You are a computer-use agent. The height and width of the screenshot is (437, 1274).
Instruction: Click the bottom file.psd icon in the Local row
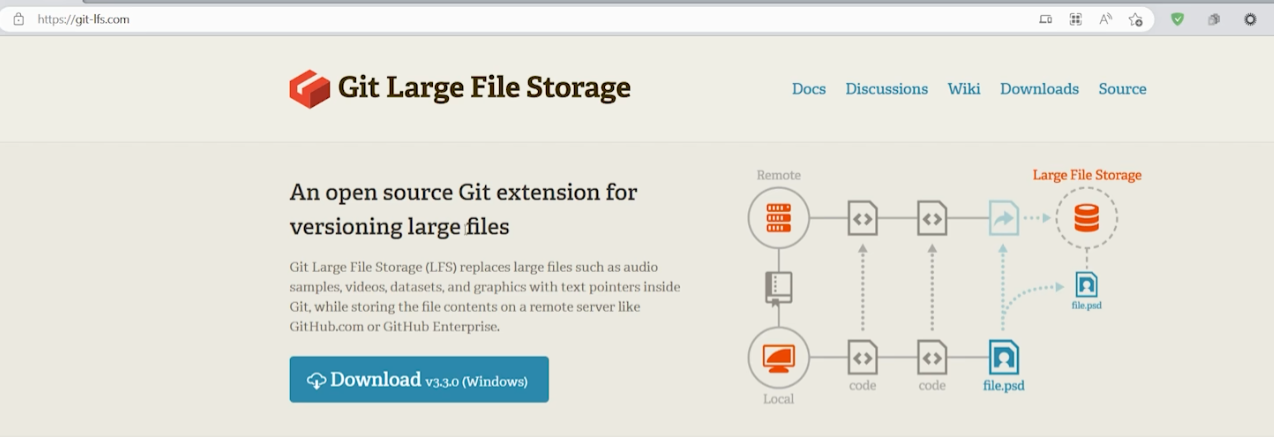tap(1003, 357)
